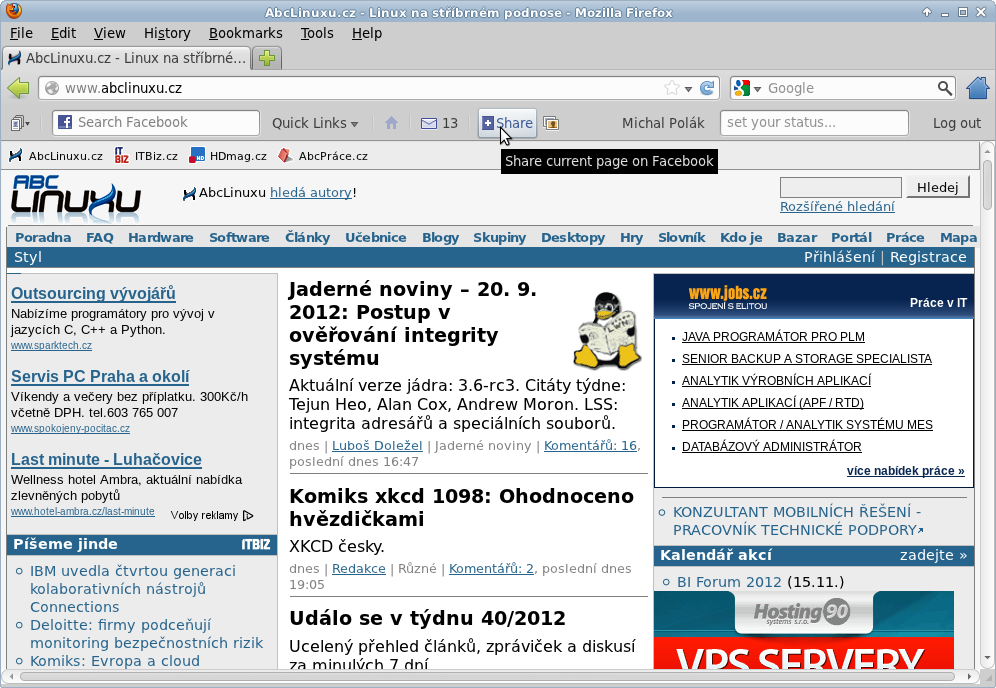This screenshot has height=688, width=996.
Task: Click the blue reload icon in address bar
Action: (707, 88)
